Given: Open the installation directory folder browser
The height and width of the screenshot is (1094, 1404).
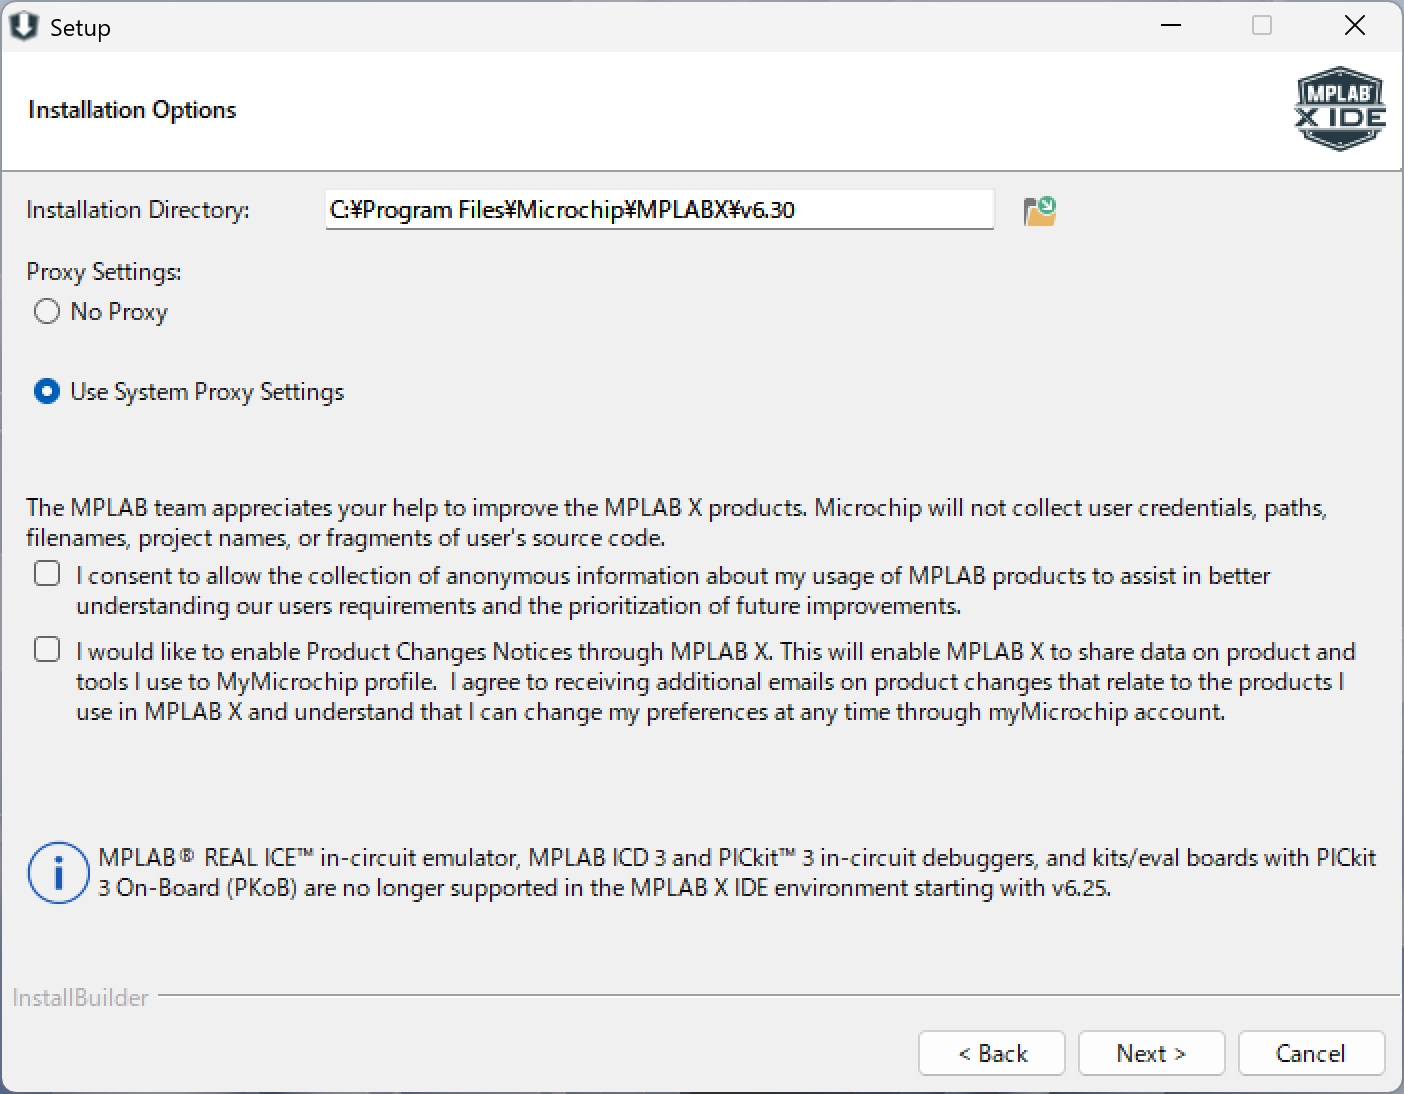Looking at the screenshot, I should click(x=1040, y=211).
